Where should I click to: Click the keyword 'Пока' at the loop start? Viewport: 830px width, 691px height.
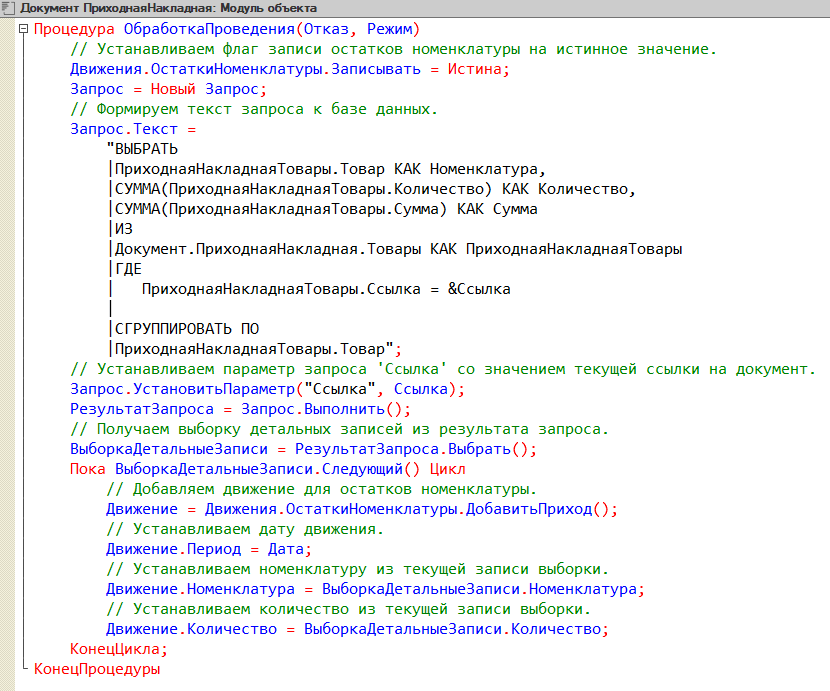(88, 469)
